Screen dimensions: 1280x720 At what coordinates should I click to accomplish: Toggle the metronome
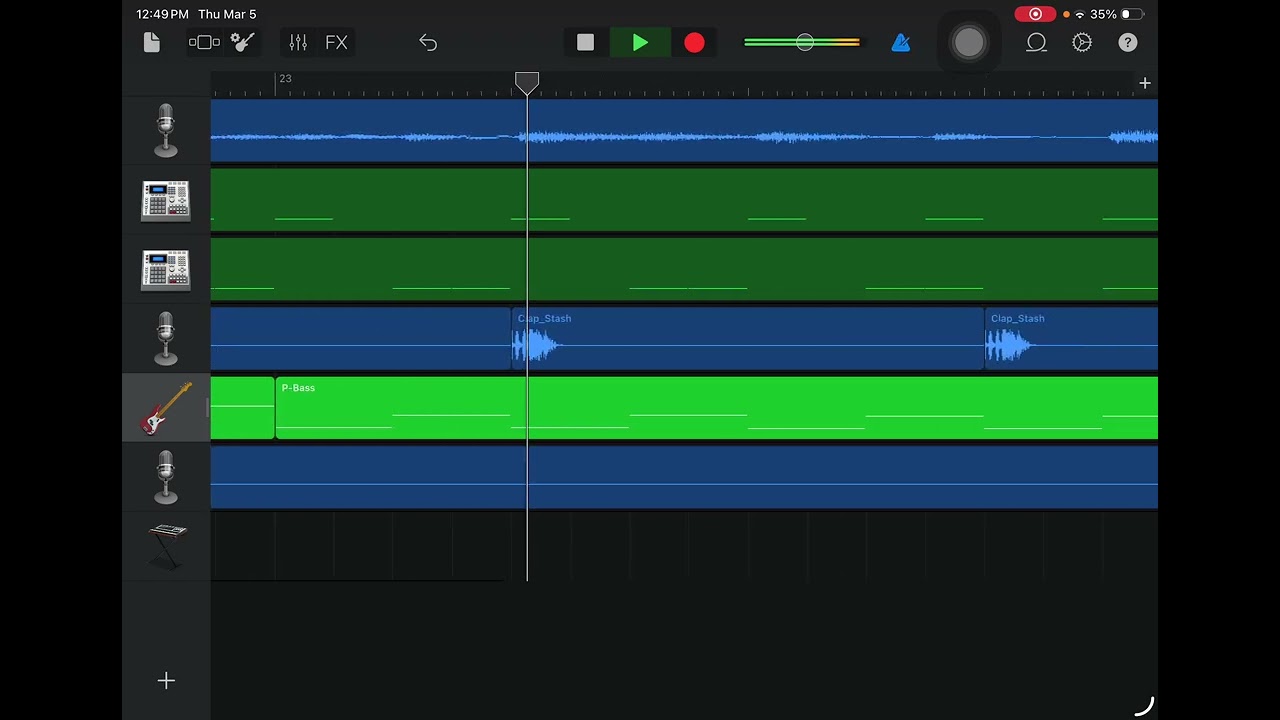(x=901, y=42)
